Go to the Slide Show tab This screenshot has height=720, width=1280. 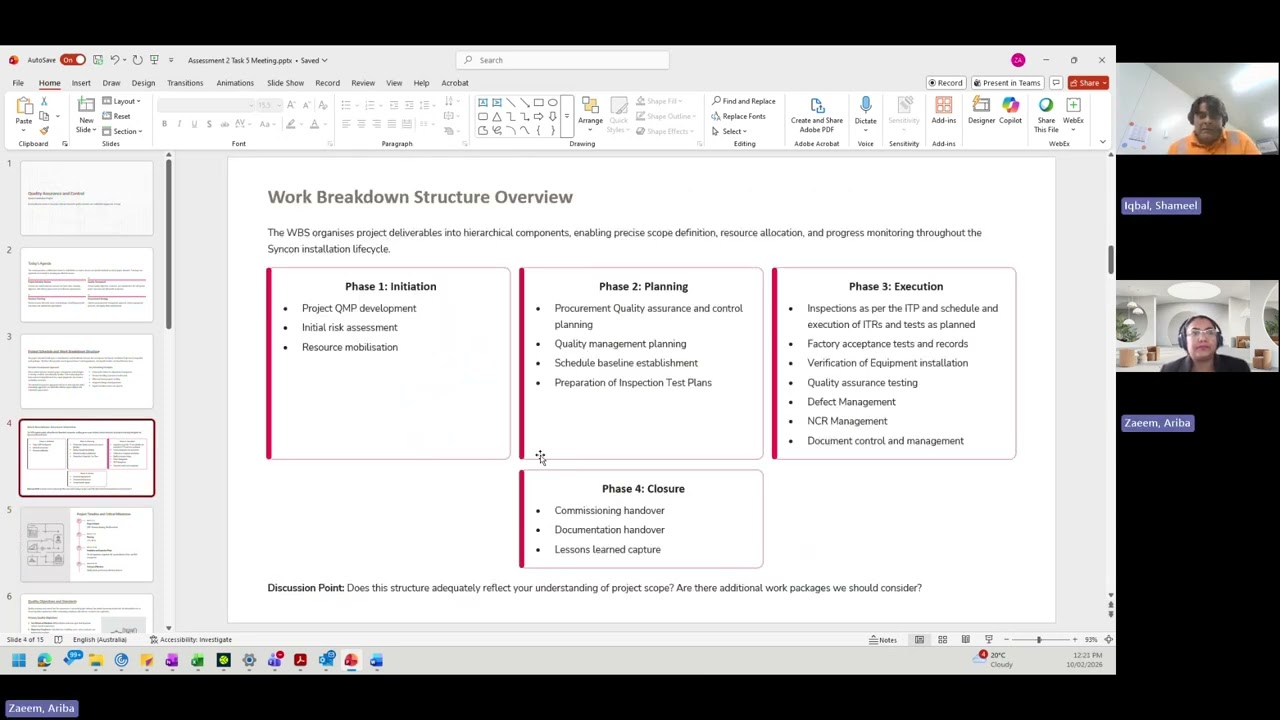pyautogui.click(x=285, y=83)
